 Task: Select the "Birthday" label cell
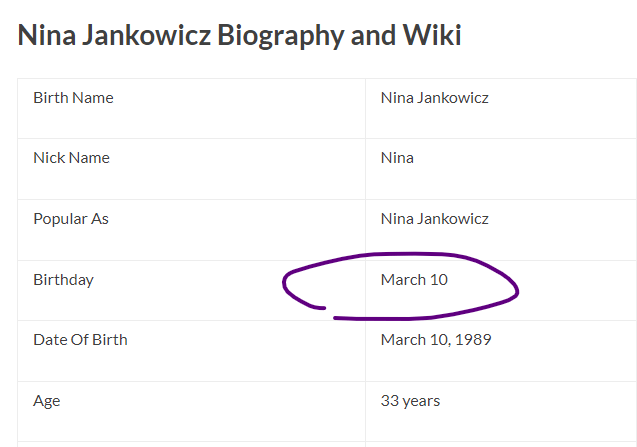(x=63, y=280)
